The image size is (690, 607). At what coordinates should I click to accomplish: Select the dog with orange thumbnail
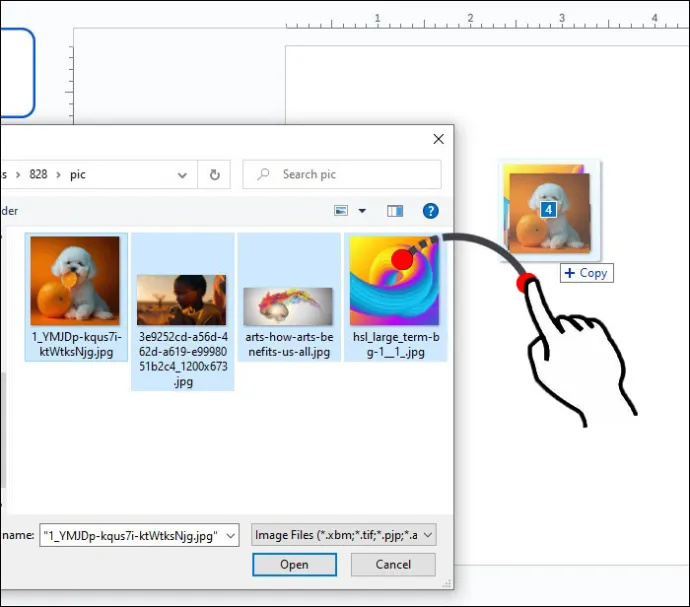[75, 281]
